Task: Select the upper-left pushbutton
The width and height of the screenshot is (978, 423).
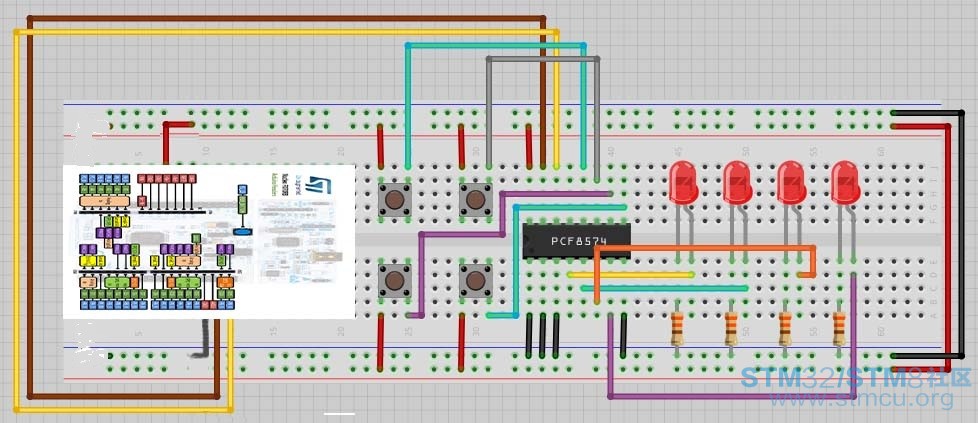Action: click(x=394, y=200)
